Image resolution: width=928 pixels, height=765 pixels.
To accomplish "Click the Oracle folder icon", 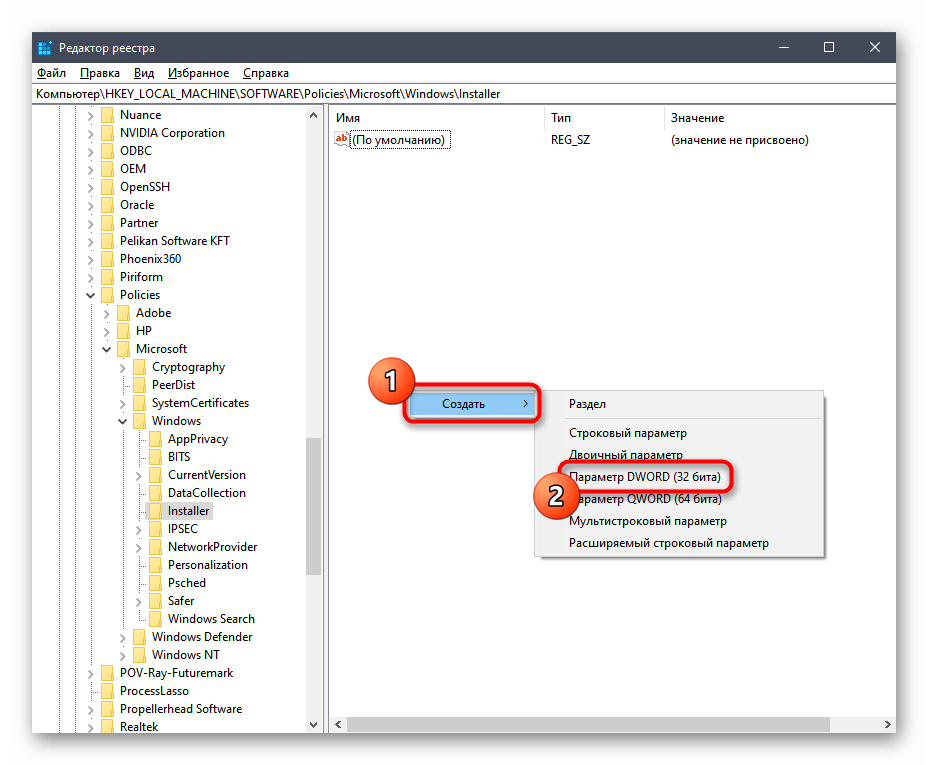I will point(108,205).
